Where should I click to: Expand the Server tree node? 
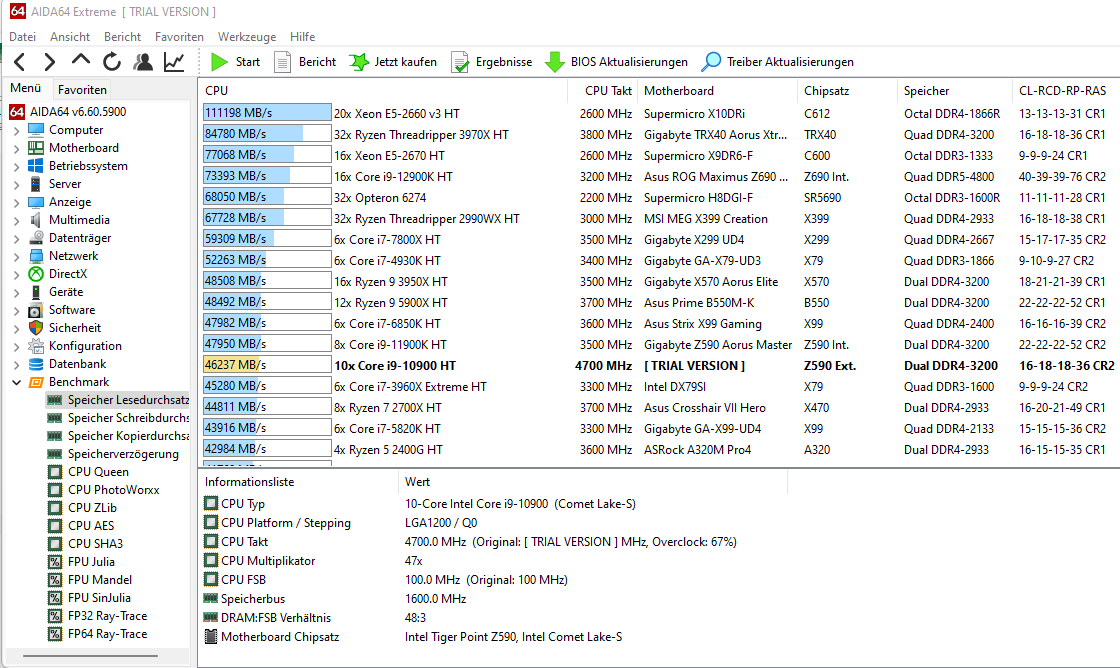(16, 184)
